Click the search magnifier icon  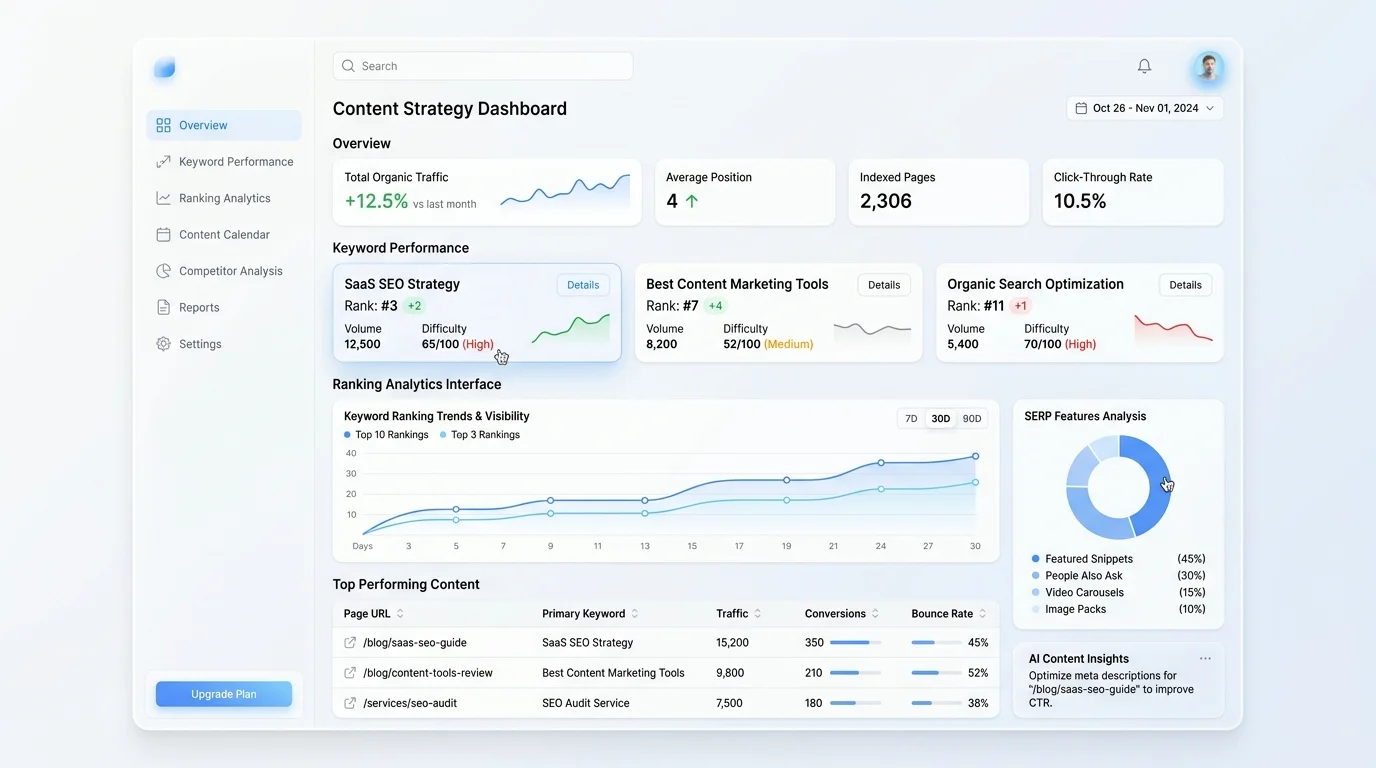click(x=348, y=66)
